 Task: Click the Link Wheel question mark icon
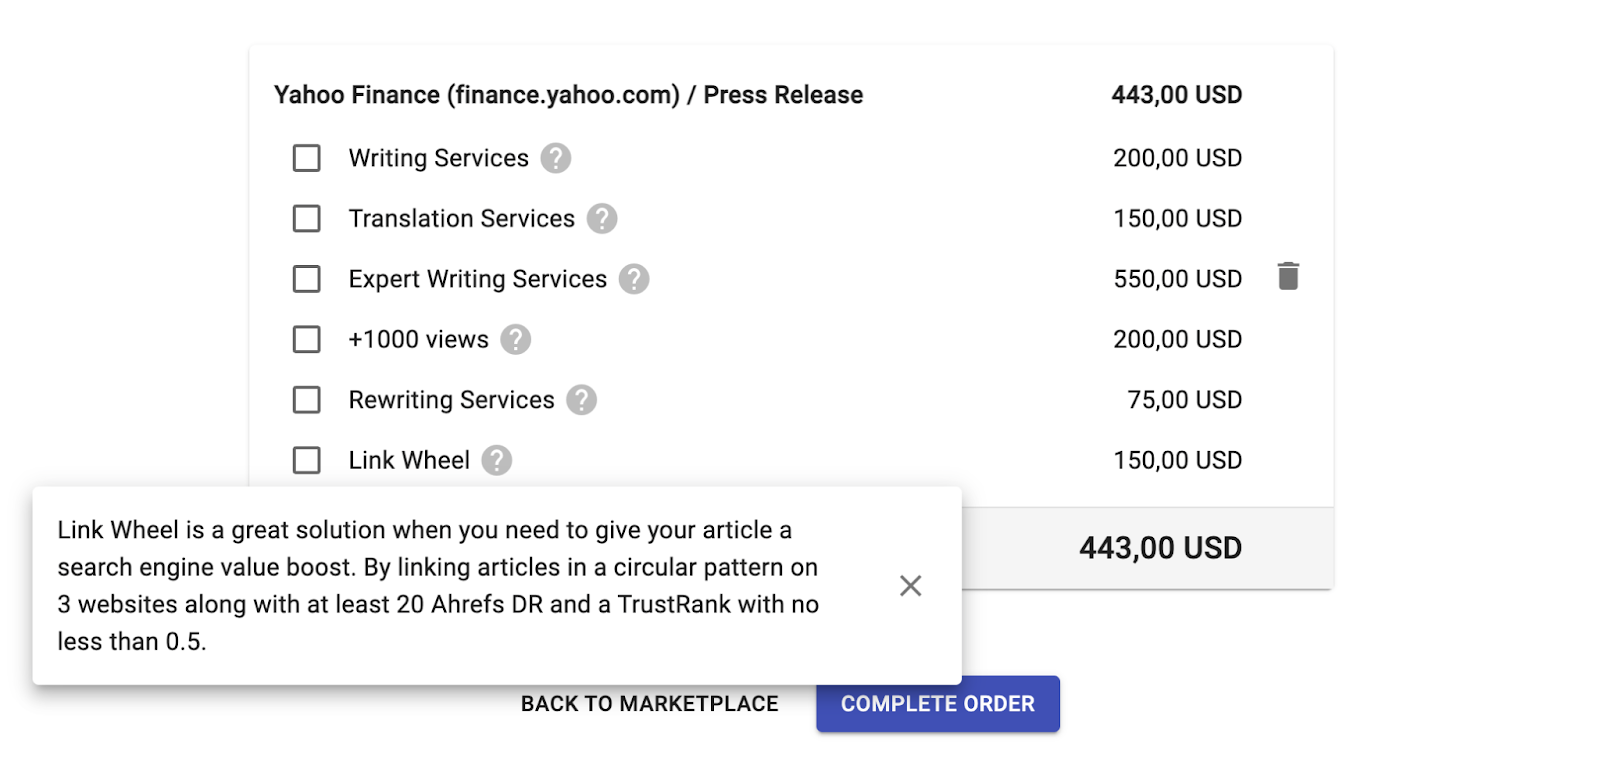[x=497, y=460]
